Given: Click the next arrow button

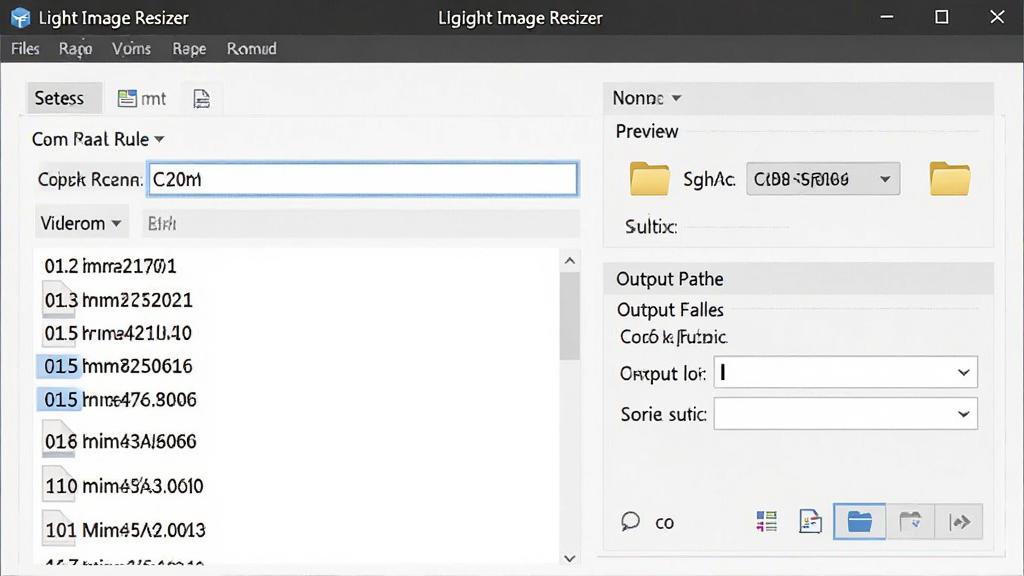Looking at the screenshot, I should (959, 521).
